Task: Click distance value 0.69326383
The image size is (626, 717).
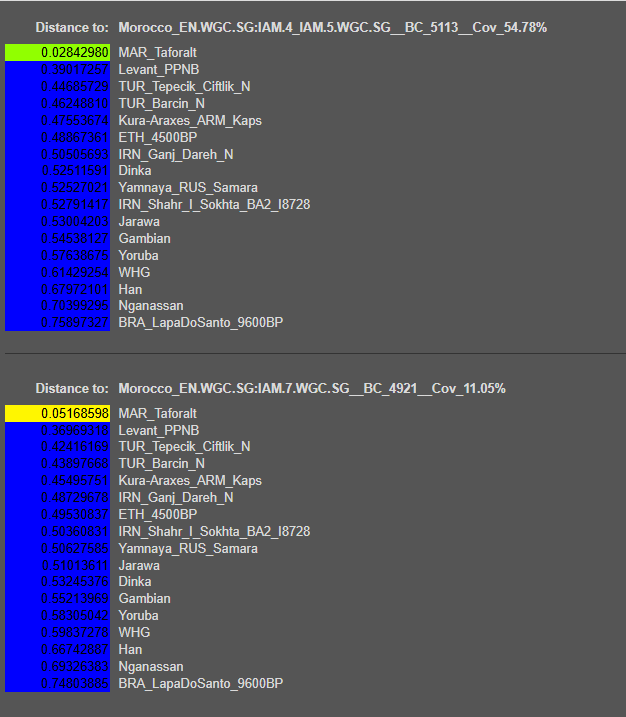Action: [57, 666]
